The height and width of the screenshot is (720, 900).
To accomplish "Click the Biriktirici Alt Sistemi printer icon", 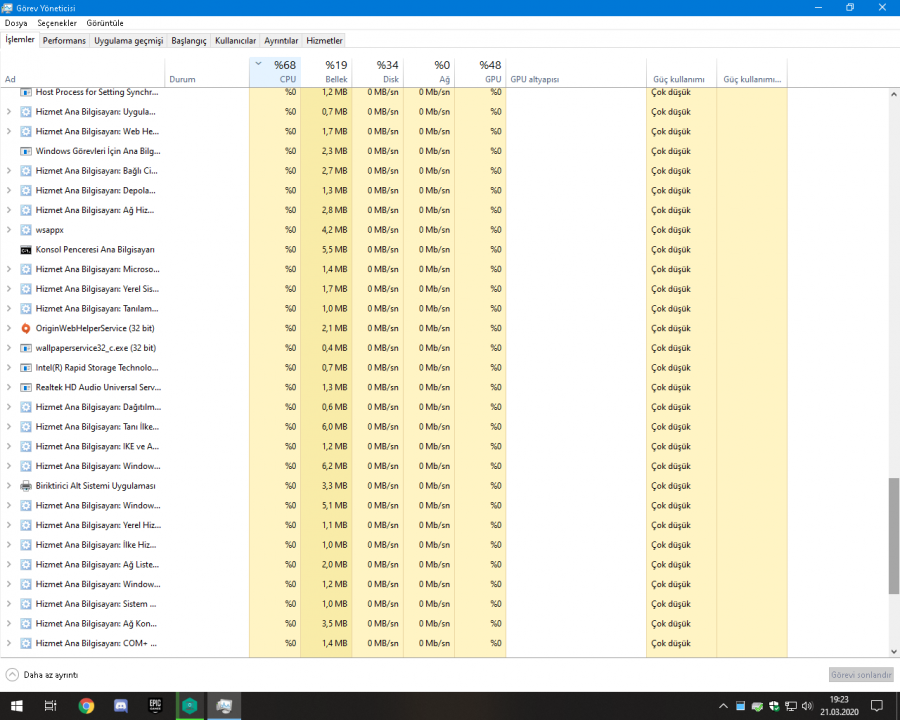I will (x=25, y=486).
